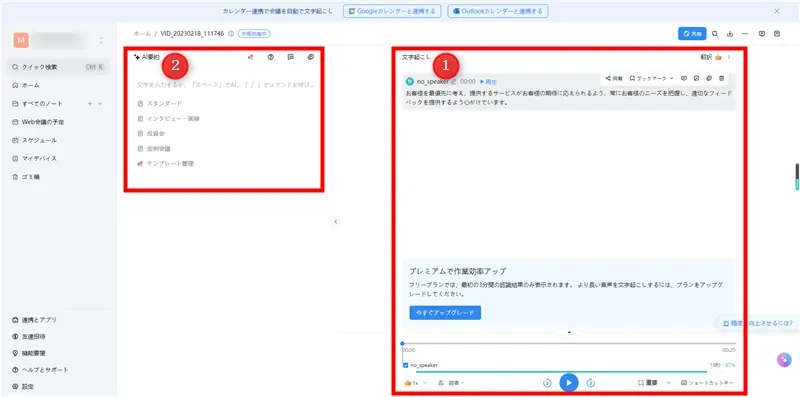The height and width of the screenshot is (397, 800).
Task: Click the audio progress bar slider
Action: pos(569,343)
